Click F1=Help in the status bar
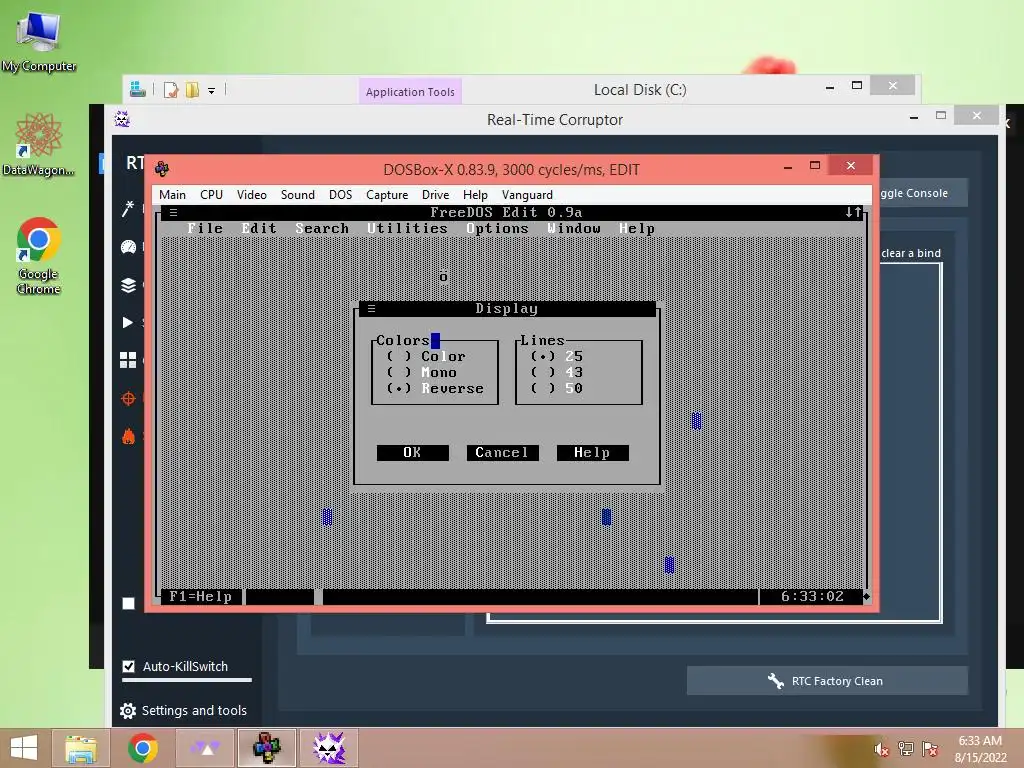1024x768 pixels. pos(200,596)
